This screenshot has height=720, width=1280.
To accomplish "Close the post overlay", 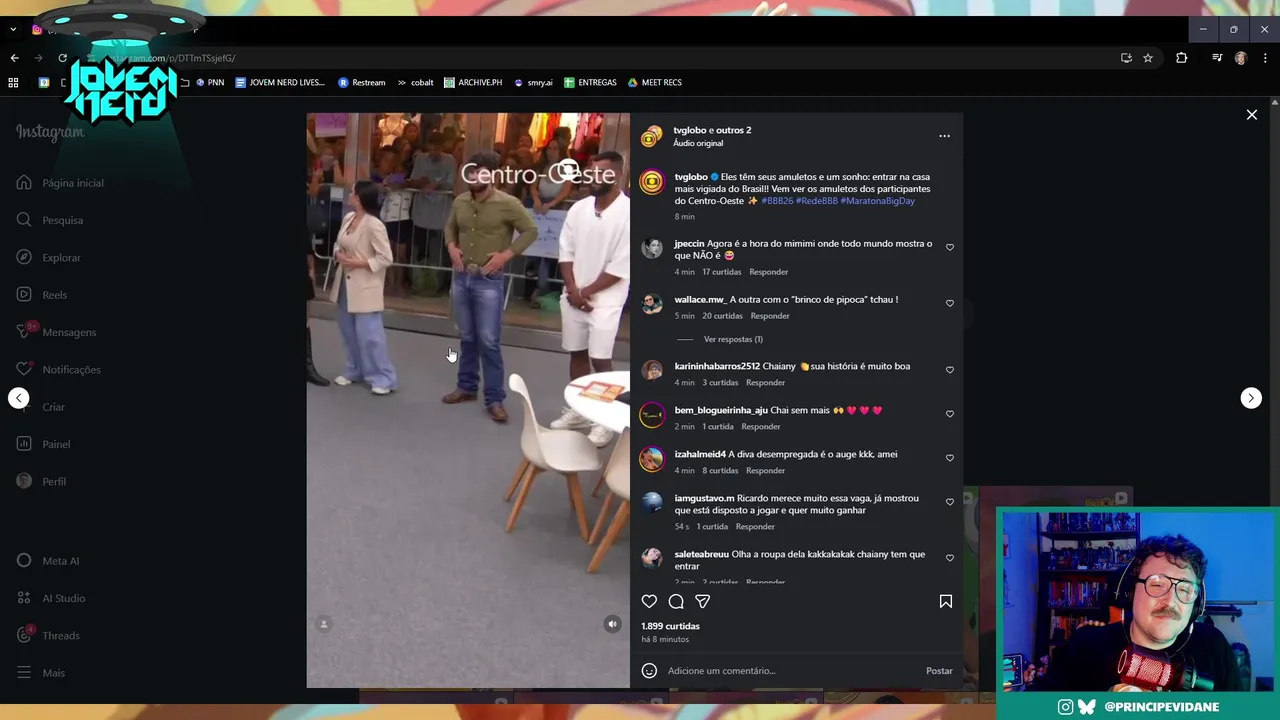I will [1251, 115].
